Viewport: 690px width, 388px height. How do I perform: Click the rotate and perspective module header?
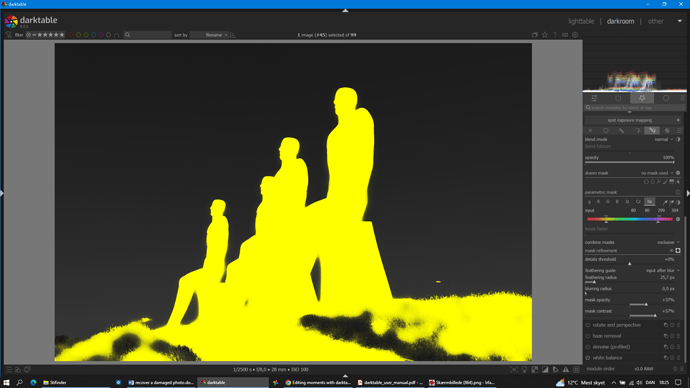coord(617,325)
